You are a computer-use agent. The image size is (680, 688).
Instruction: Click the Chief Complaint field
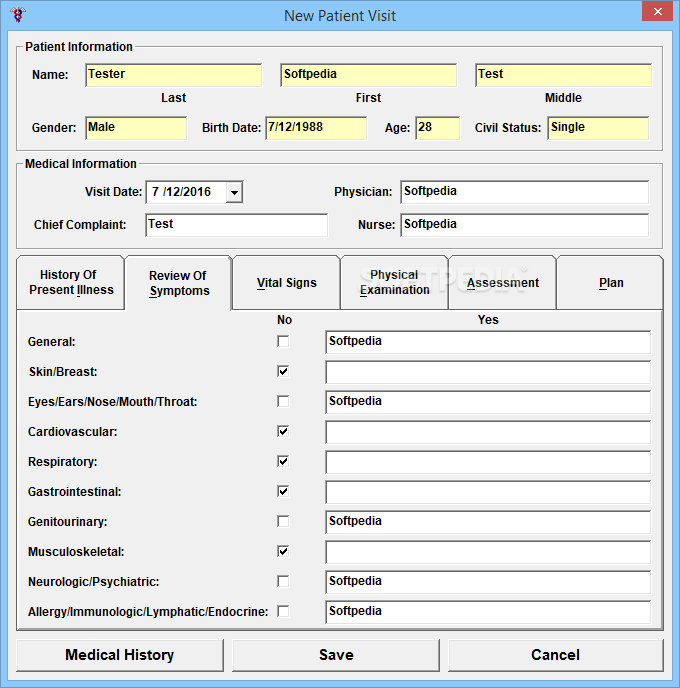point(236,225)
